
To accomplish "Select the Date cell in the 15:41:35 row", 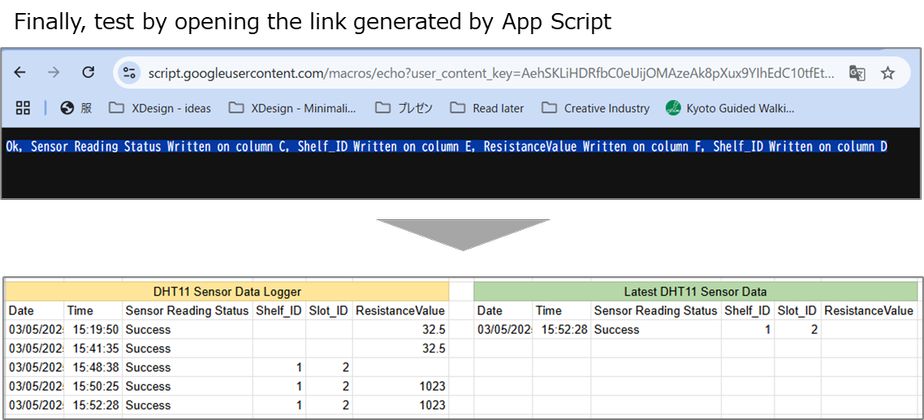I will (35, 348).
